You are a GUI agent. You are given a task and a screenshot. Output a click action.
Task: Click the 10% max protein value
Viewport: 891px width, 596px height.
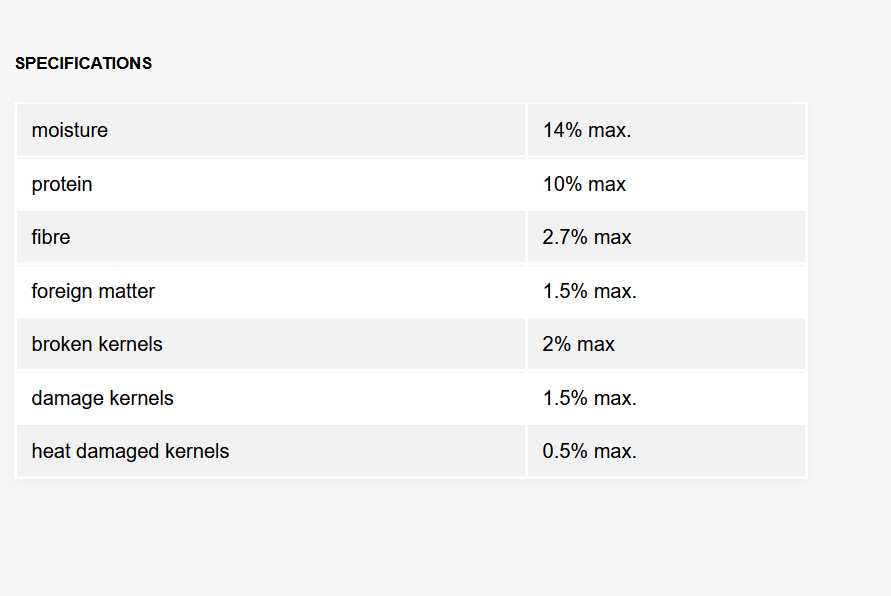coord(584,184)
